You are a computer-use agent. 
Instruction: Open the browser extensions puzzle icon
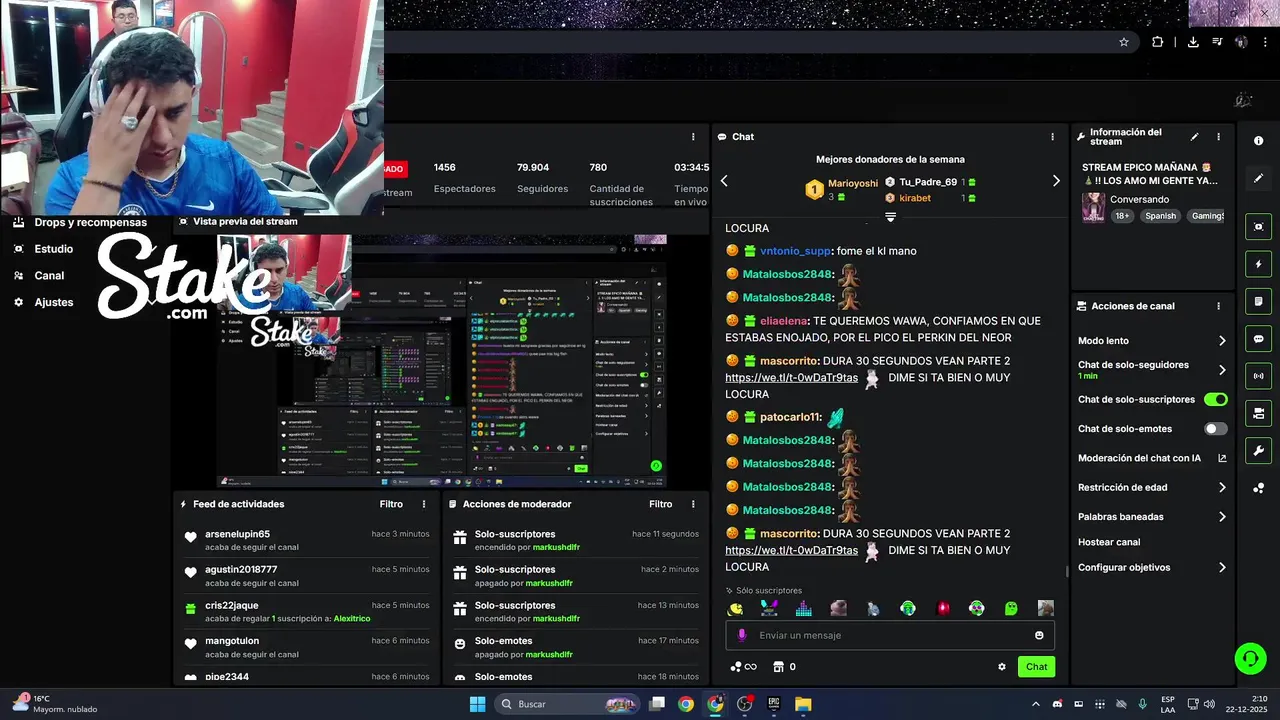click(1158, 42)
